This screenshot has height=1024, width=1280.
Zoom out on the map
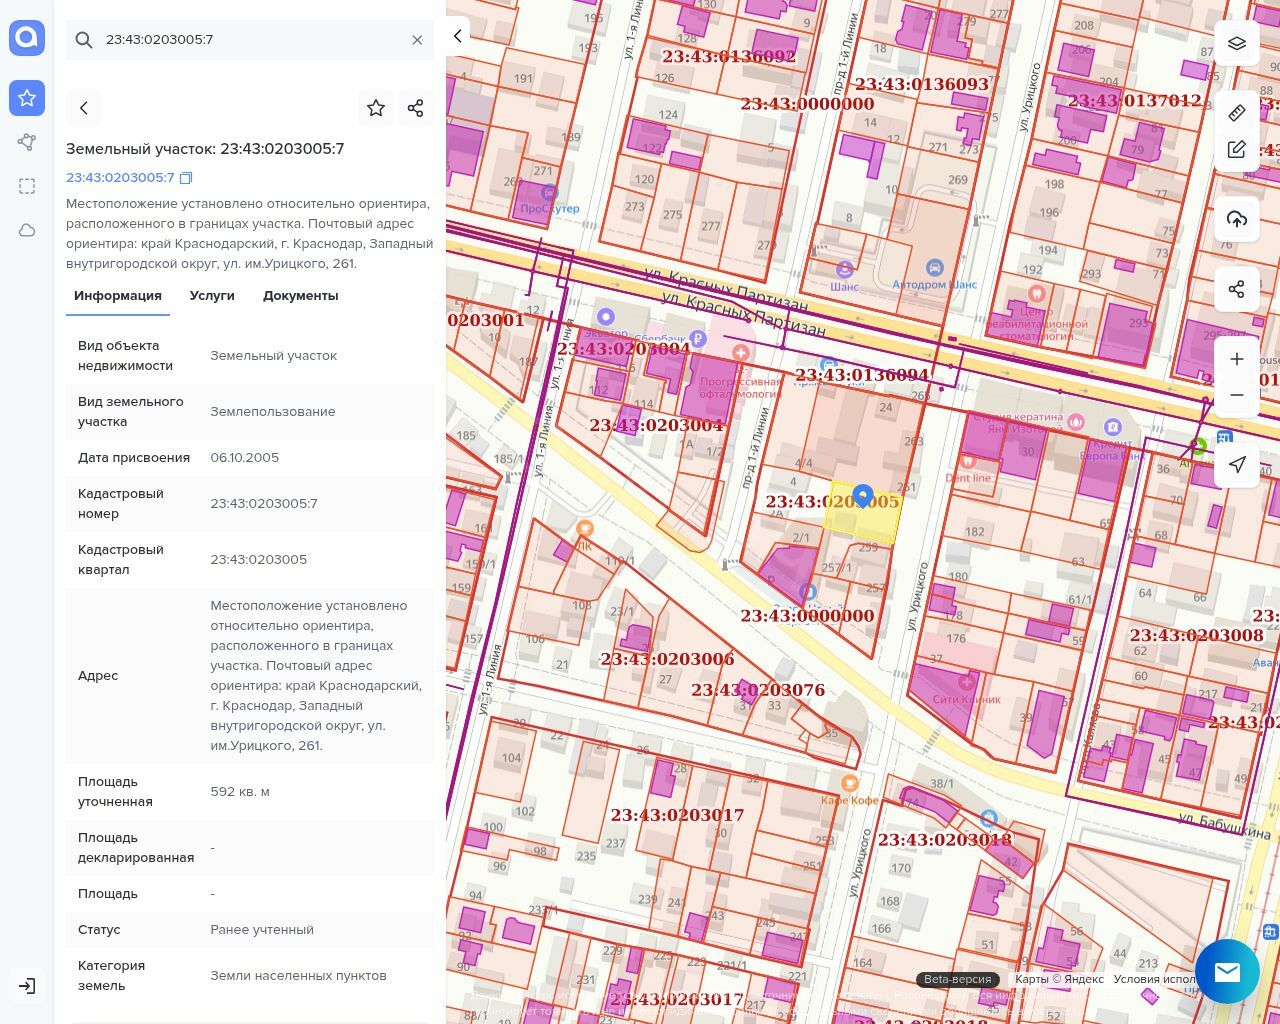point(1237,395)
